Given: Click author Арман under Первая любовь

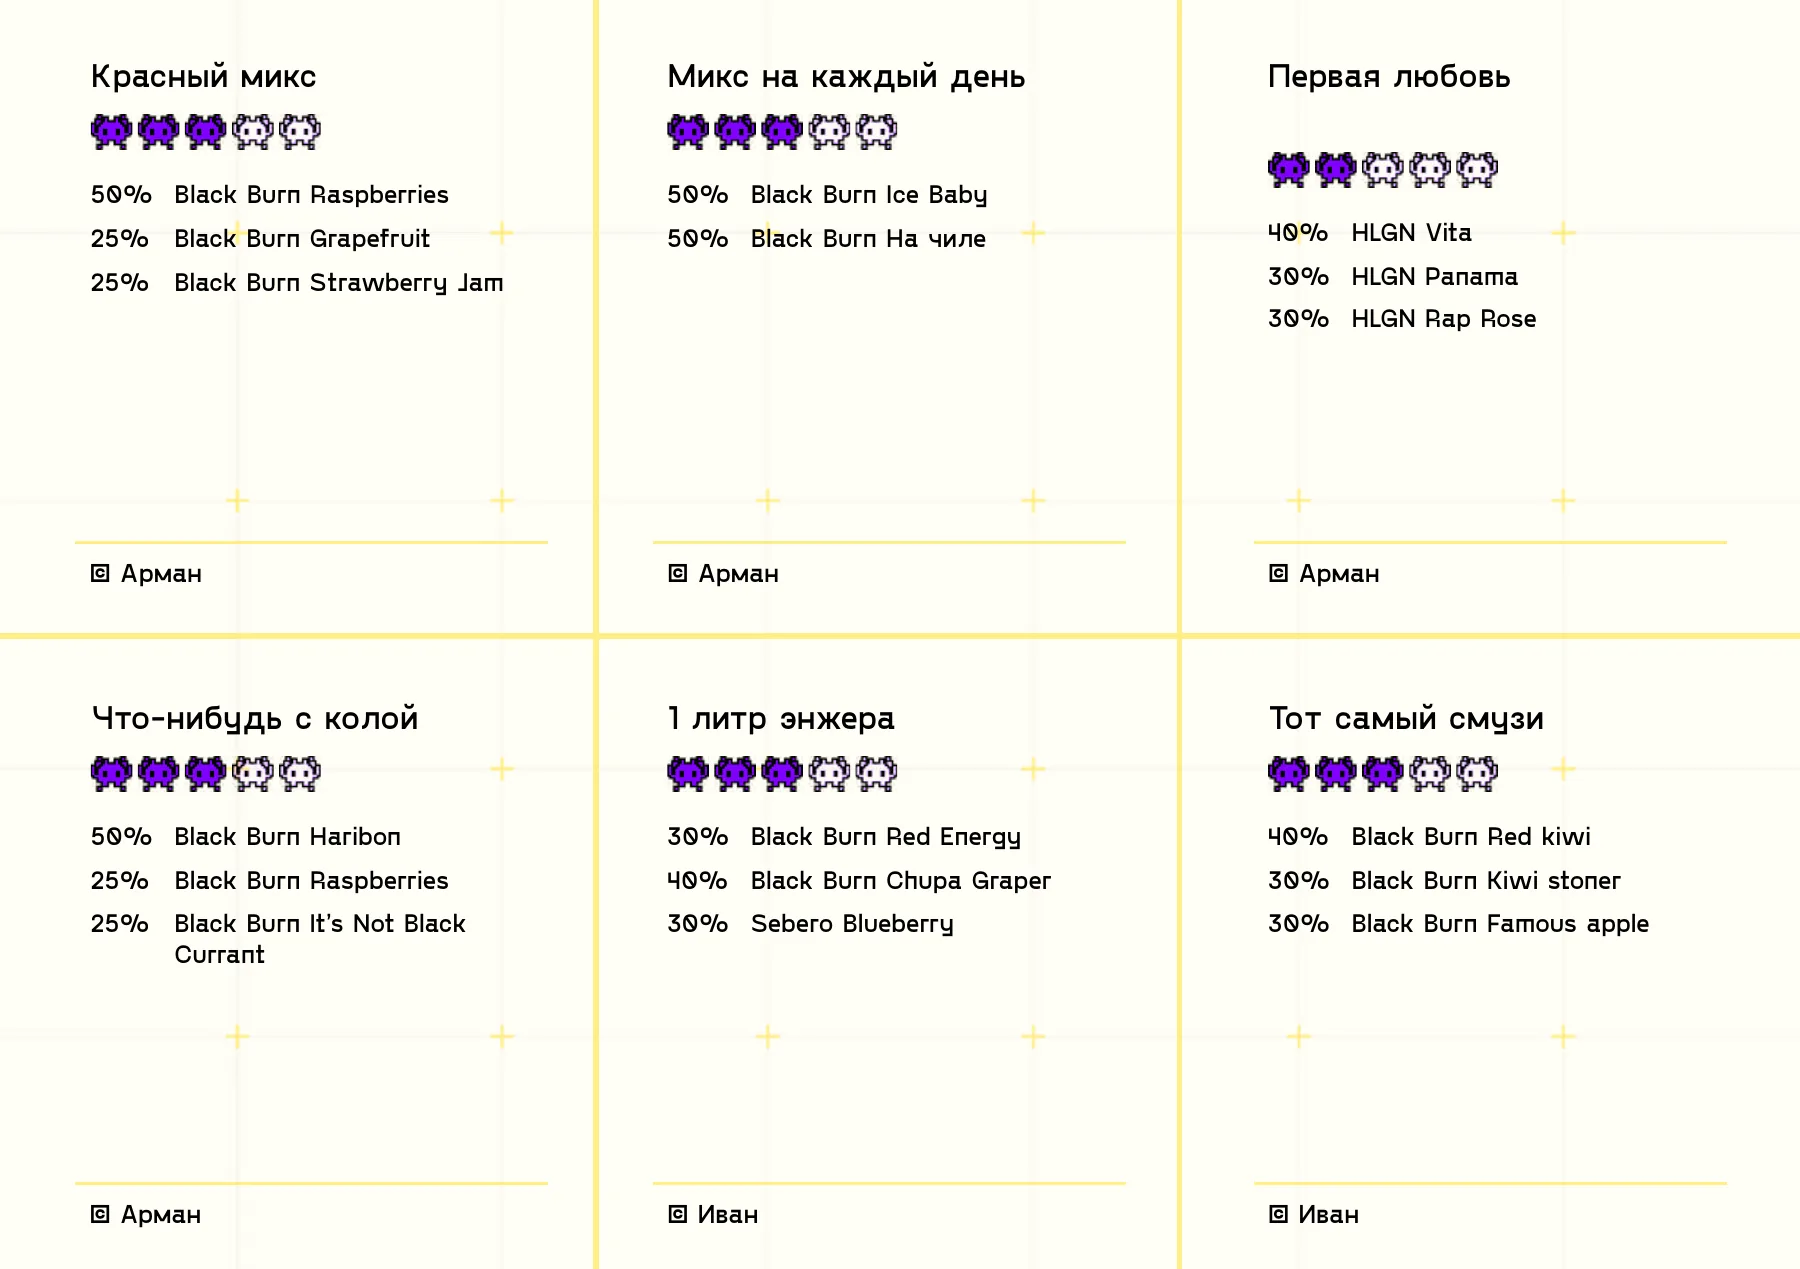Looking at the screenshot, I should coord(1339,573).
